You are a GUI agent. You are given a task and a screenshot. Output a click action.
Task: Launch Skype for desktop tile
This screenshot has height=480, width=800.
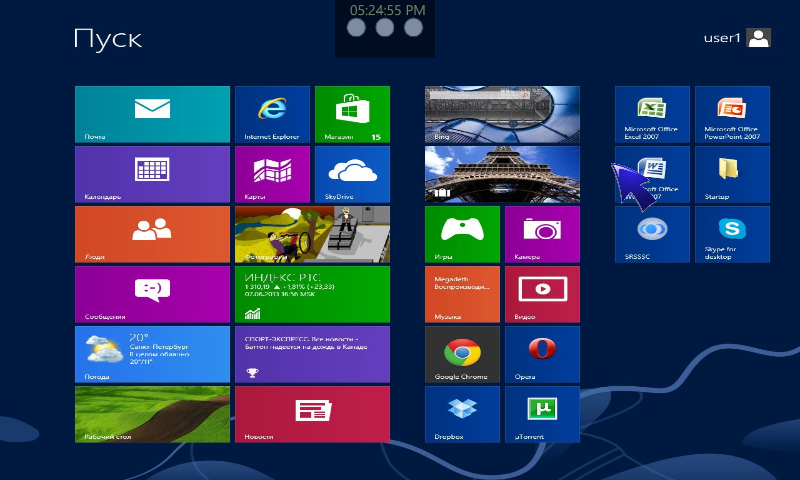(732, 234)
